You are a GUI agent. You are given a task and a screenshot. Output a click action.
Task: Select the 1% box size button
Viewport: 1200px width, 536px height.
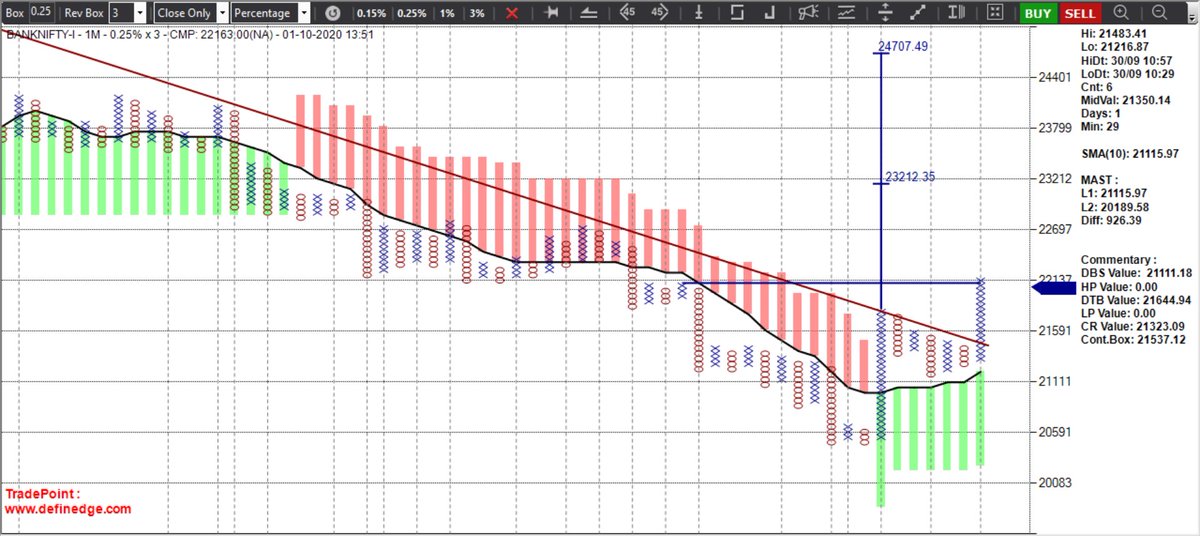click(447, 13)
